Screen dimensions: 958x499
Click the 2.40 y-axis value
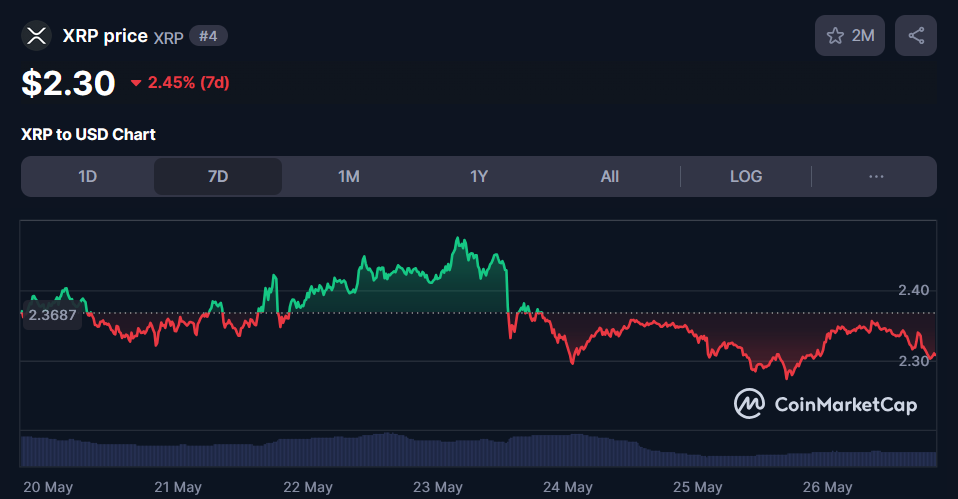tap(913, 290)
